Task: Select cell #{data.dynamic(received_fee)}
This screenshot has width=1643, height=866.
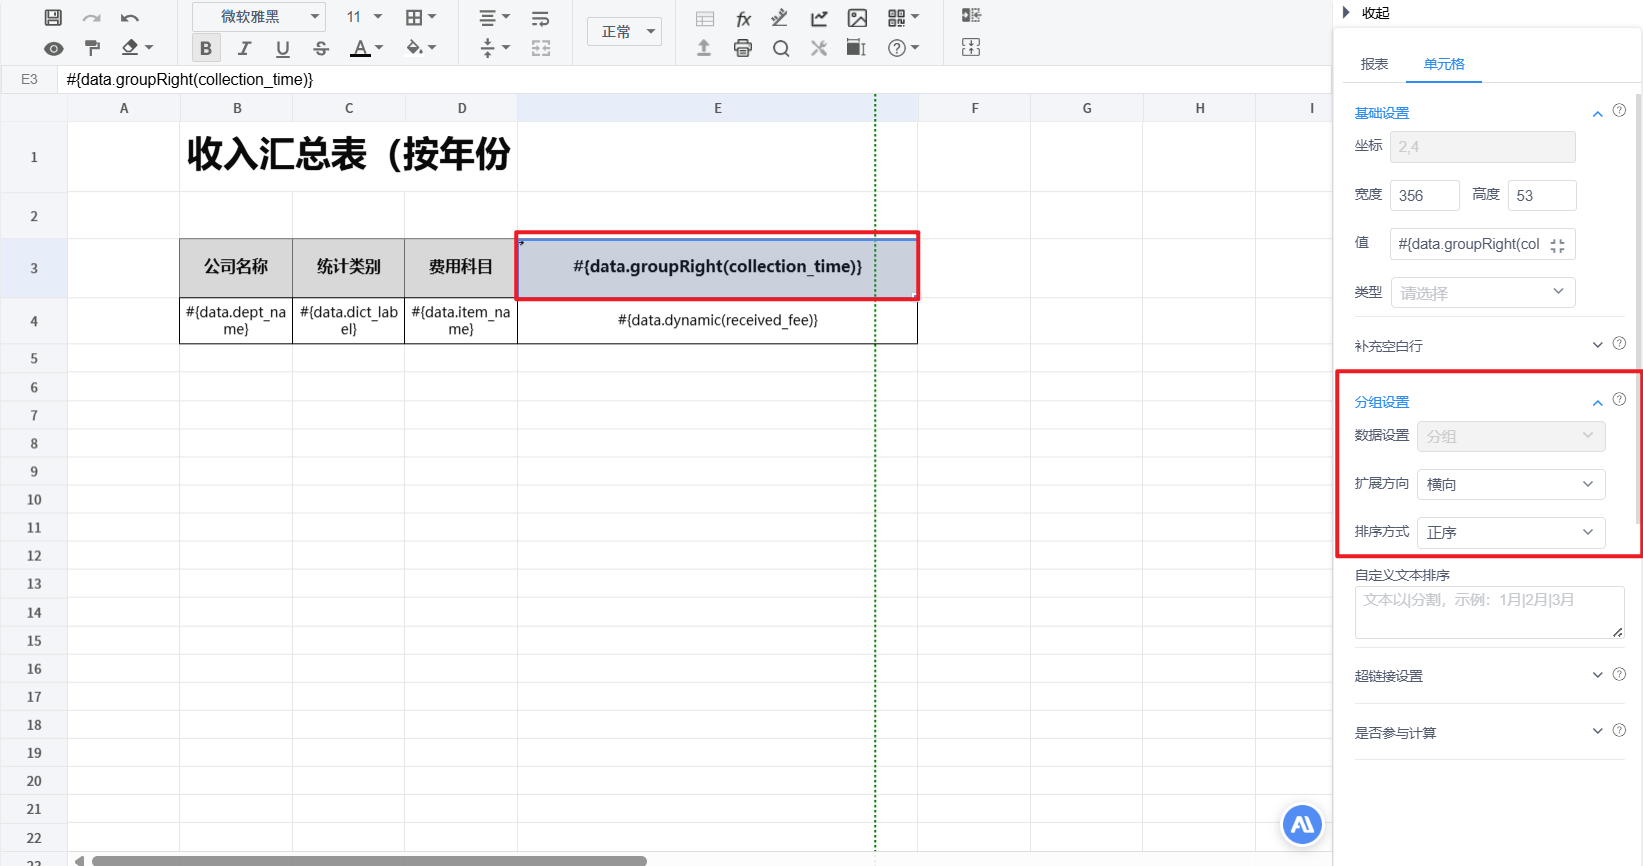Action: point(717,320)
